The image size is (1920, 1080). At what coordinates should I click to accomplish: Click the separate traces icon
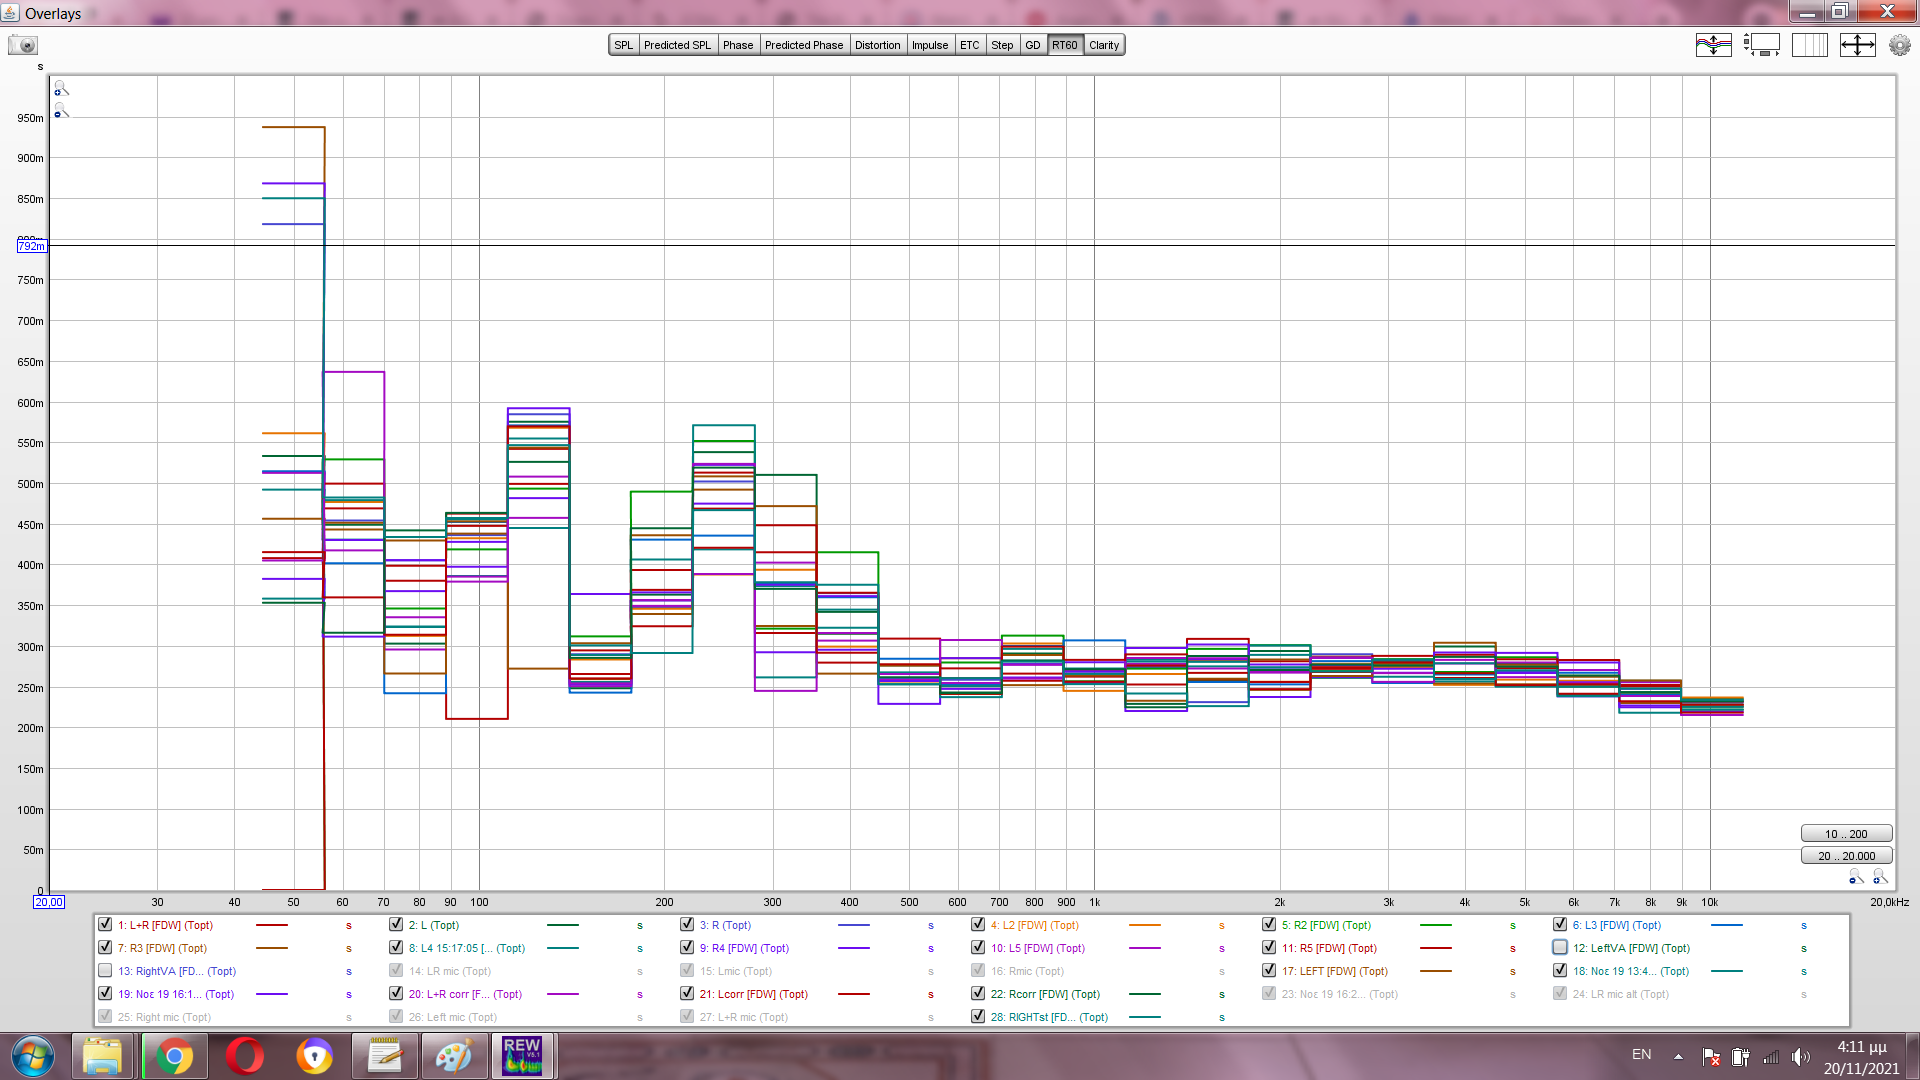1713,45
